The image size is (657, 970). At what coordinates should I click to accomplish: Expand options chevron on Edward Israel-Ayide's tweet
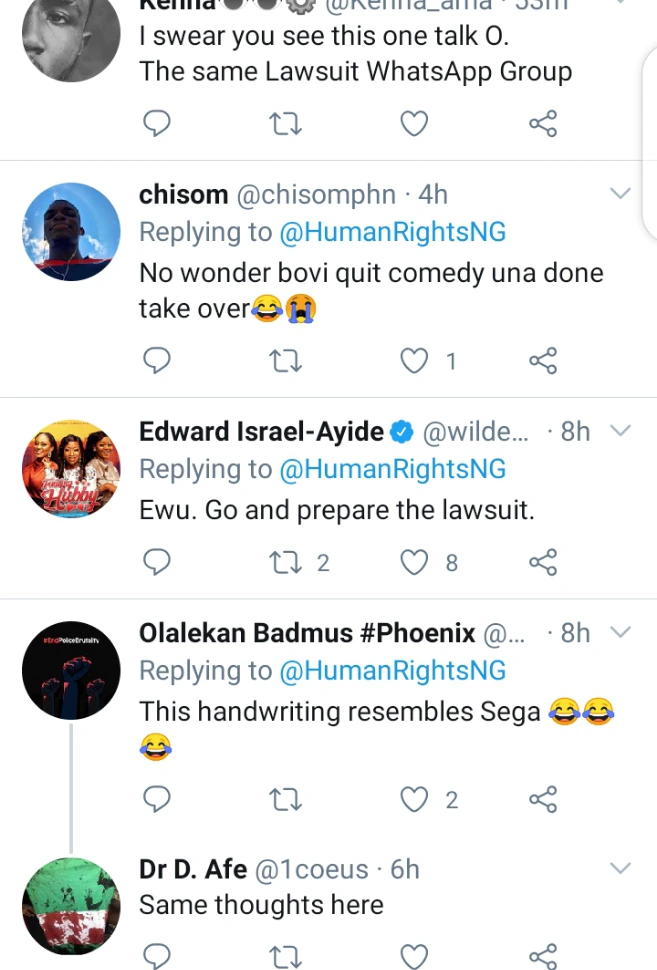tap(621, 431)
